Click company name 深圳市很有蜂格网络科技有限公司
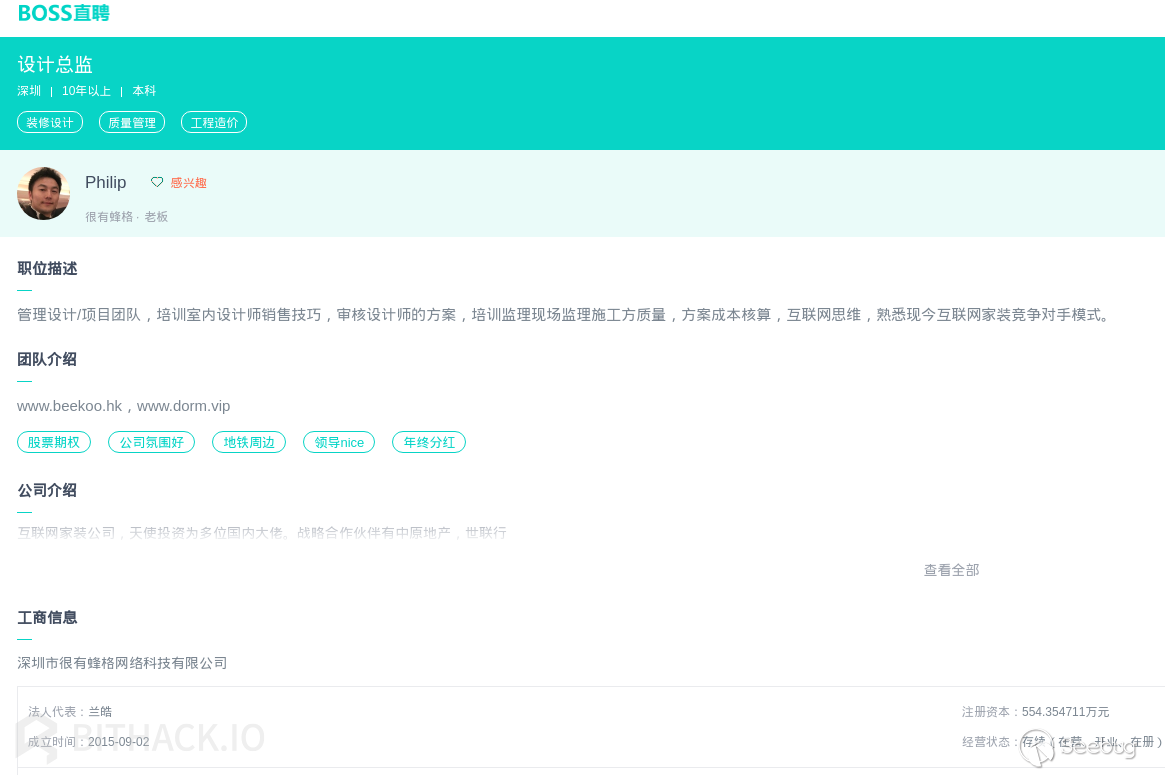Image resolution: width=1165 pixels, height=775 pixels. pos(121,662)
